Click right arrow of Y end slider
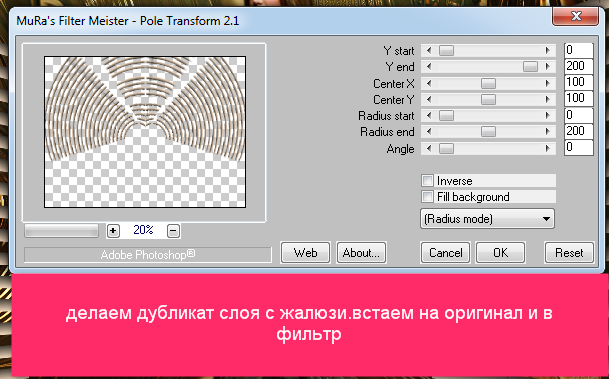This screenshot has height=379, width=609. click(x=548, y=66)
